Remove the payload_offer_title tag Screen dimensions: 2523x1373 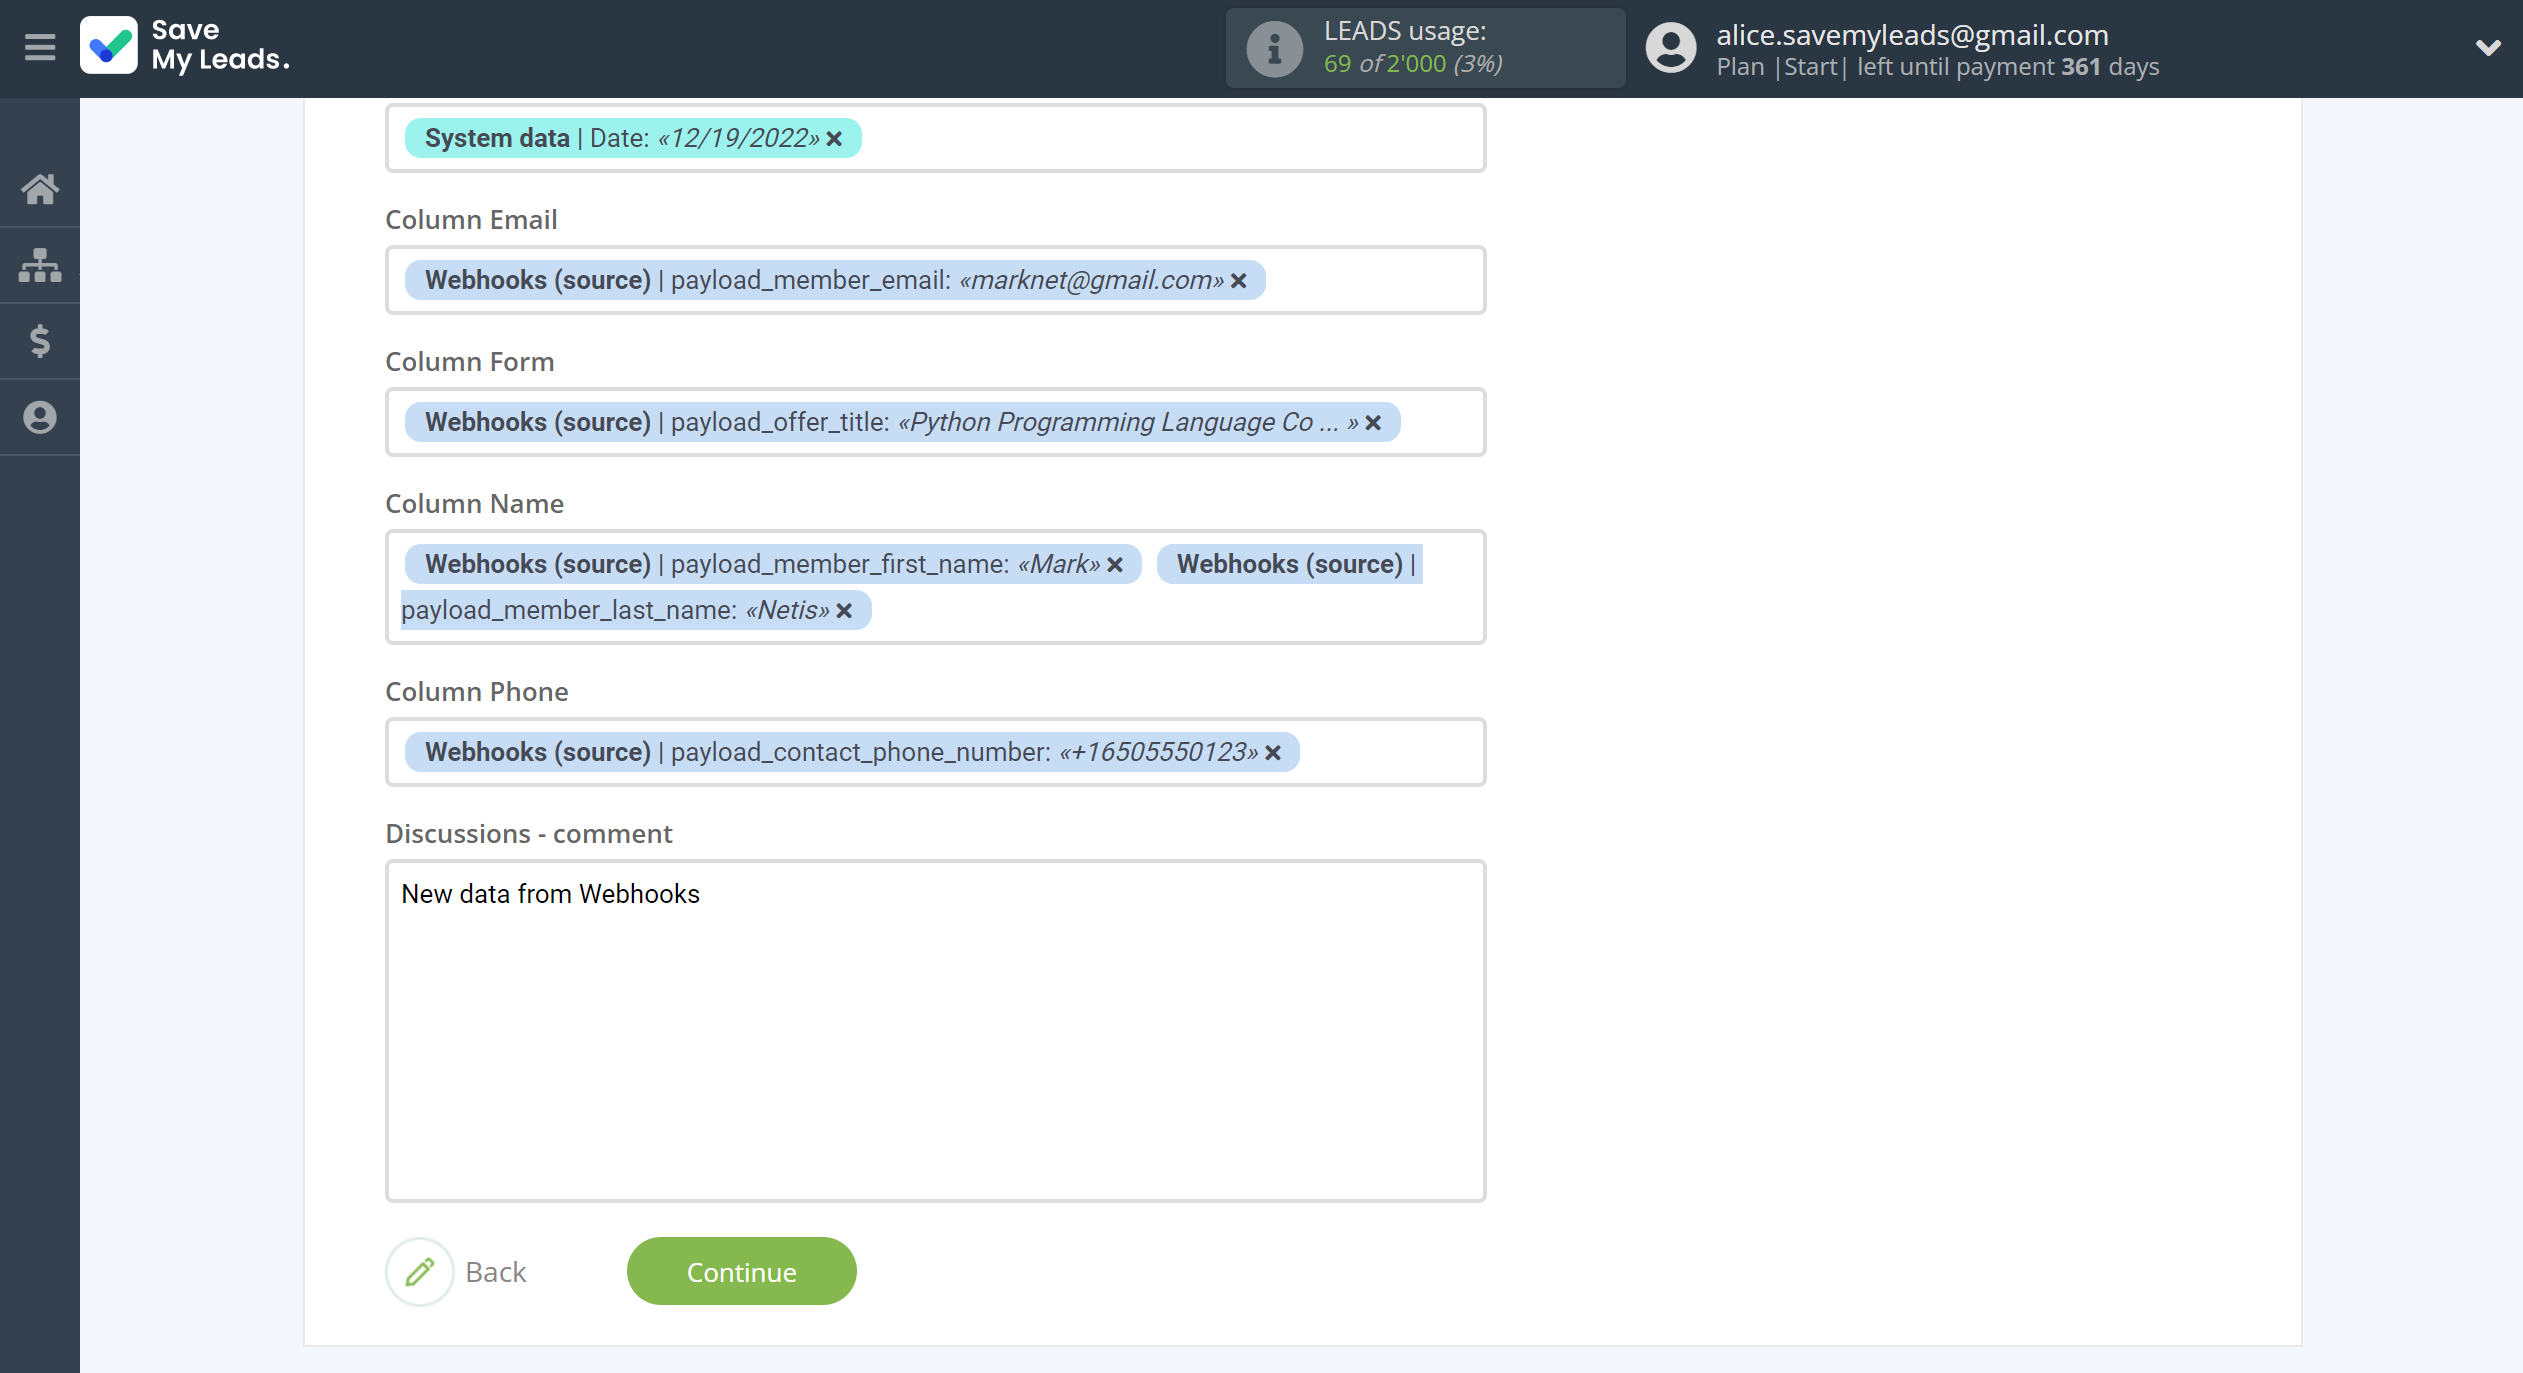(x=1373, y=422)
